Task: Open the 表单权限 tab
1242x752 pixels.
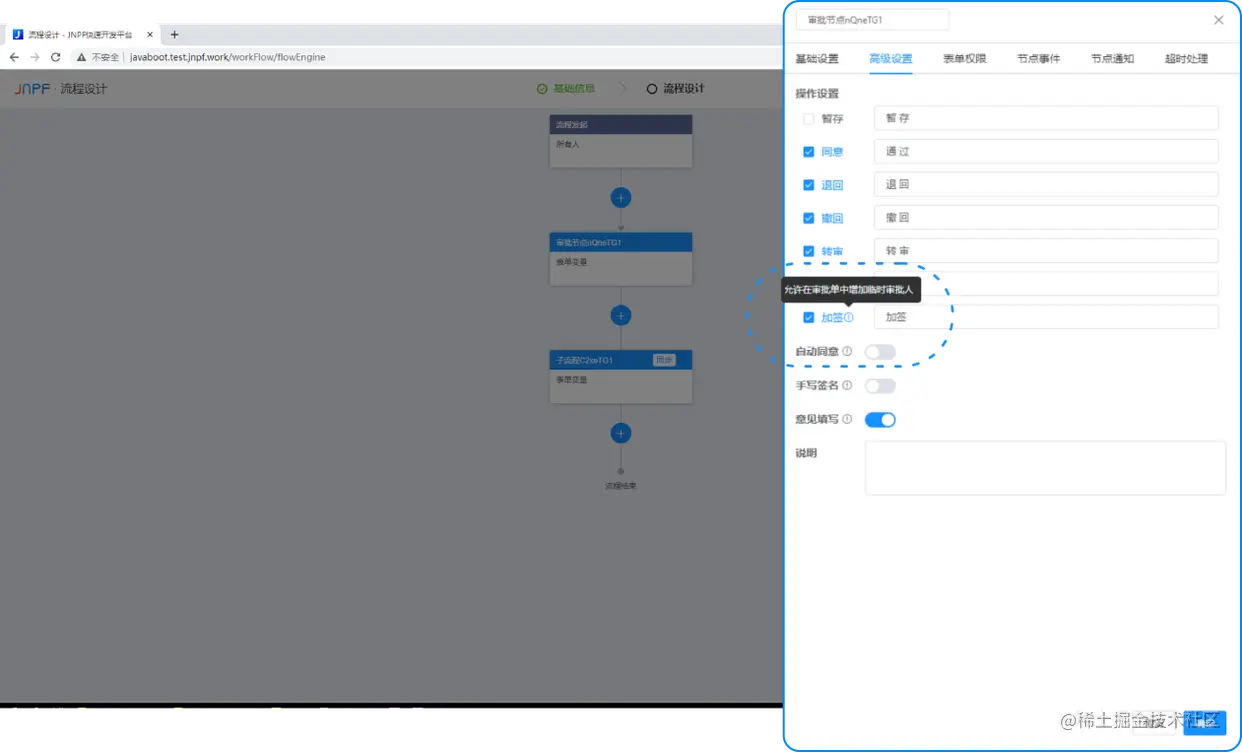Action: tap(965, 59)
